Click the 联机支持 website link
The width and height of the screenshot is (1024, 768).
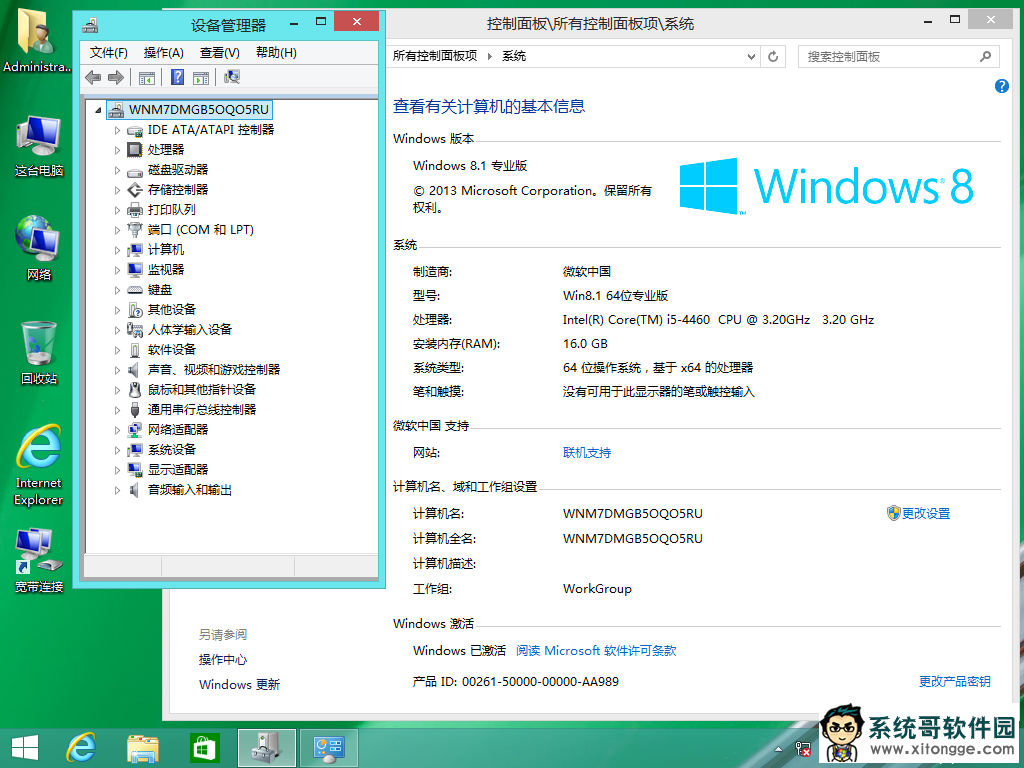(586, 453)
